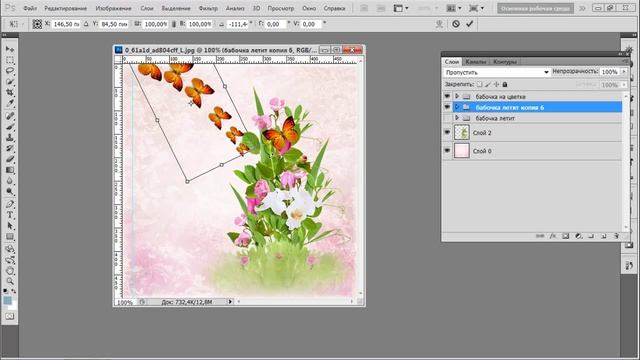The width and height of the screenshot is (640, 360).
Task: Select the Horizontal Type tool
Action: coord(10,215)
